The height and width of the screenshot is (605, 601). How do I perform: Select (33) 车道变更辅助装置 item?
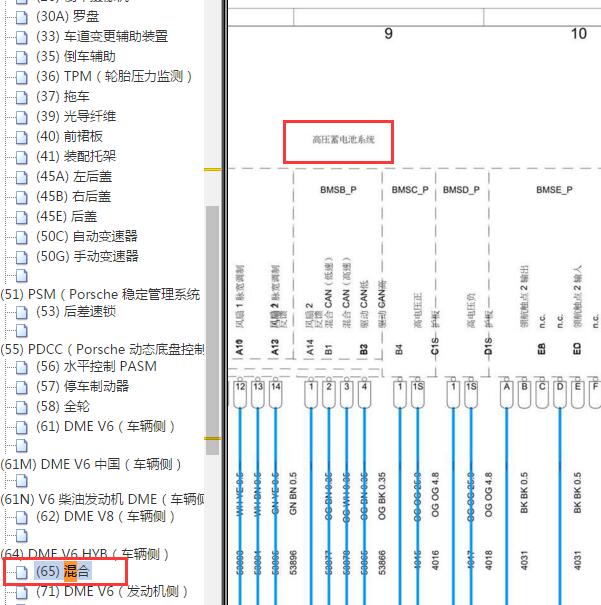click(x=102, y=37)
